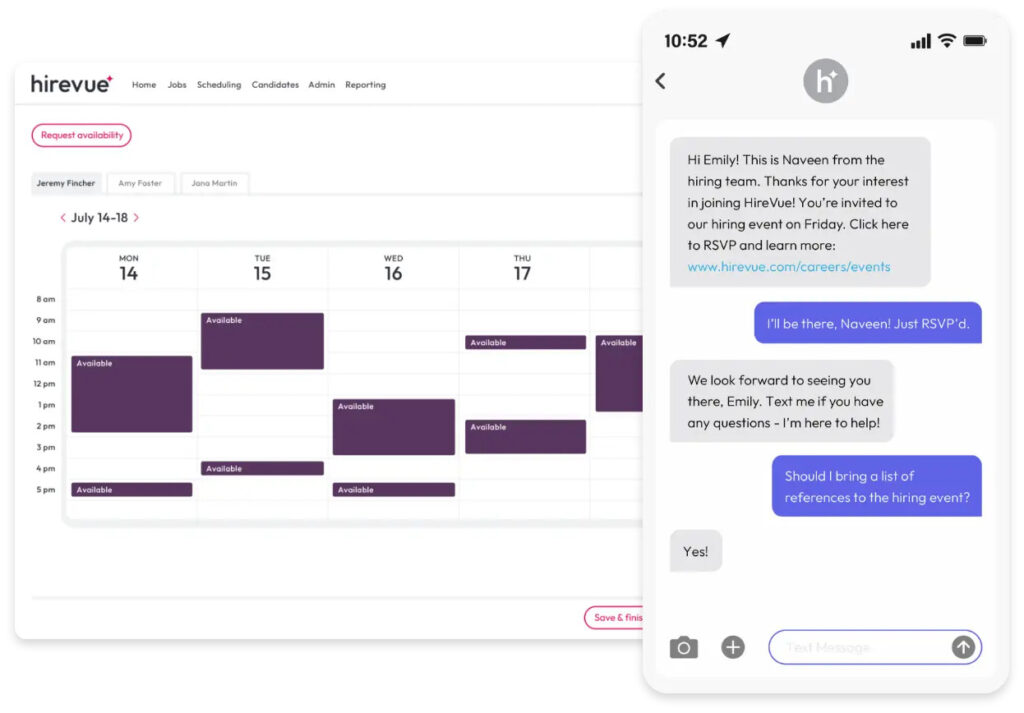Switch to the Amy Foster tab
Screen dimensions: 1024x713
pos(140,183)
